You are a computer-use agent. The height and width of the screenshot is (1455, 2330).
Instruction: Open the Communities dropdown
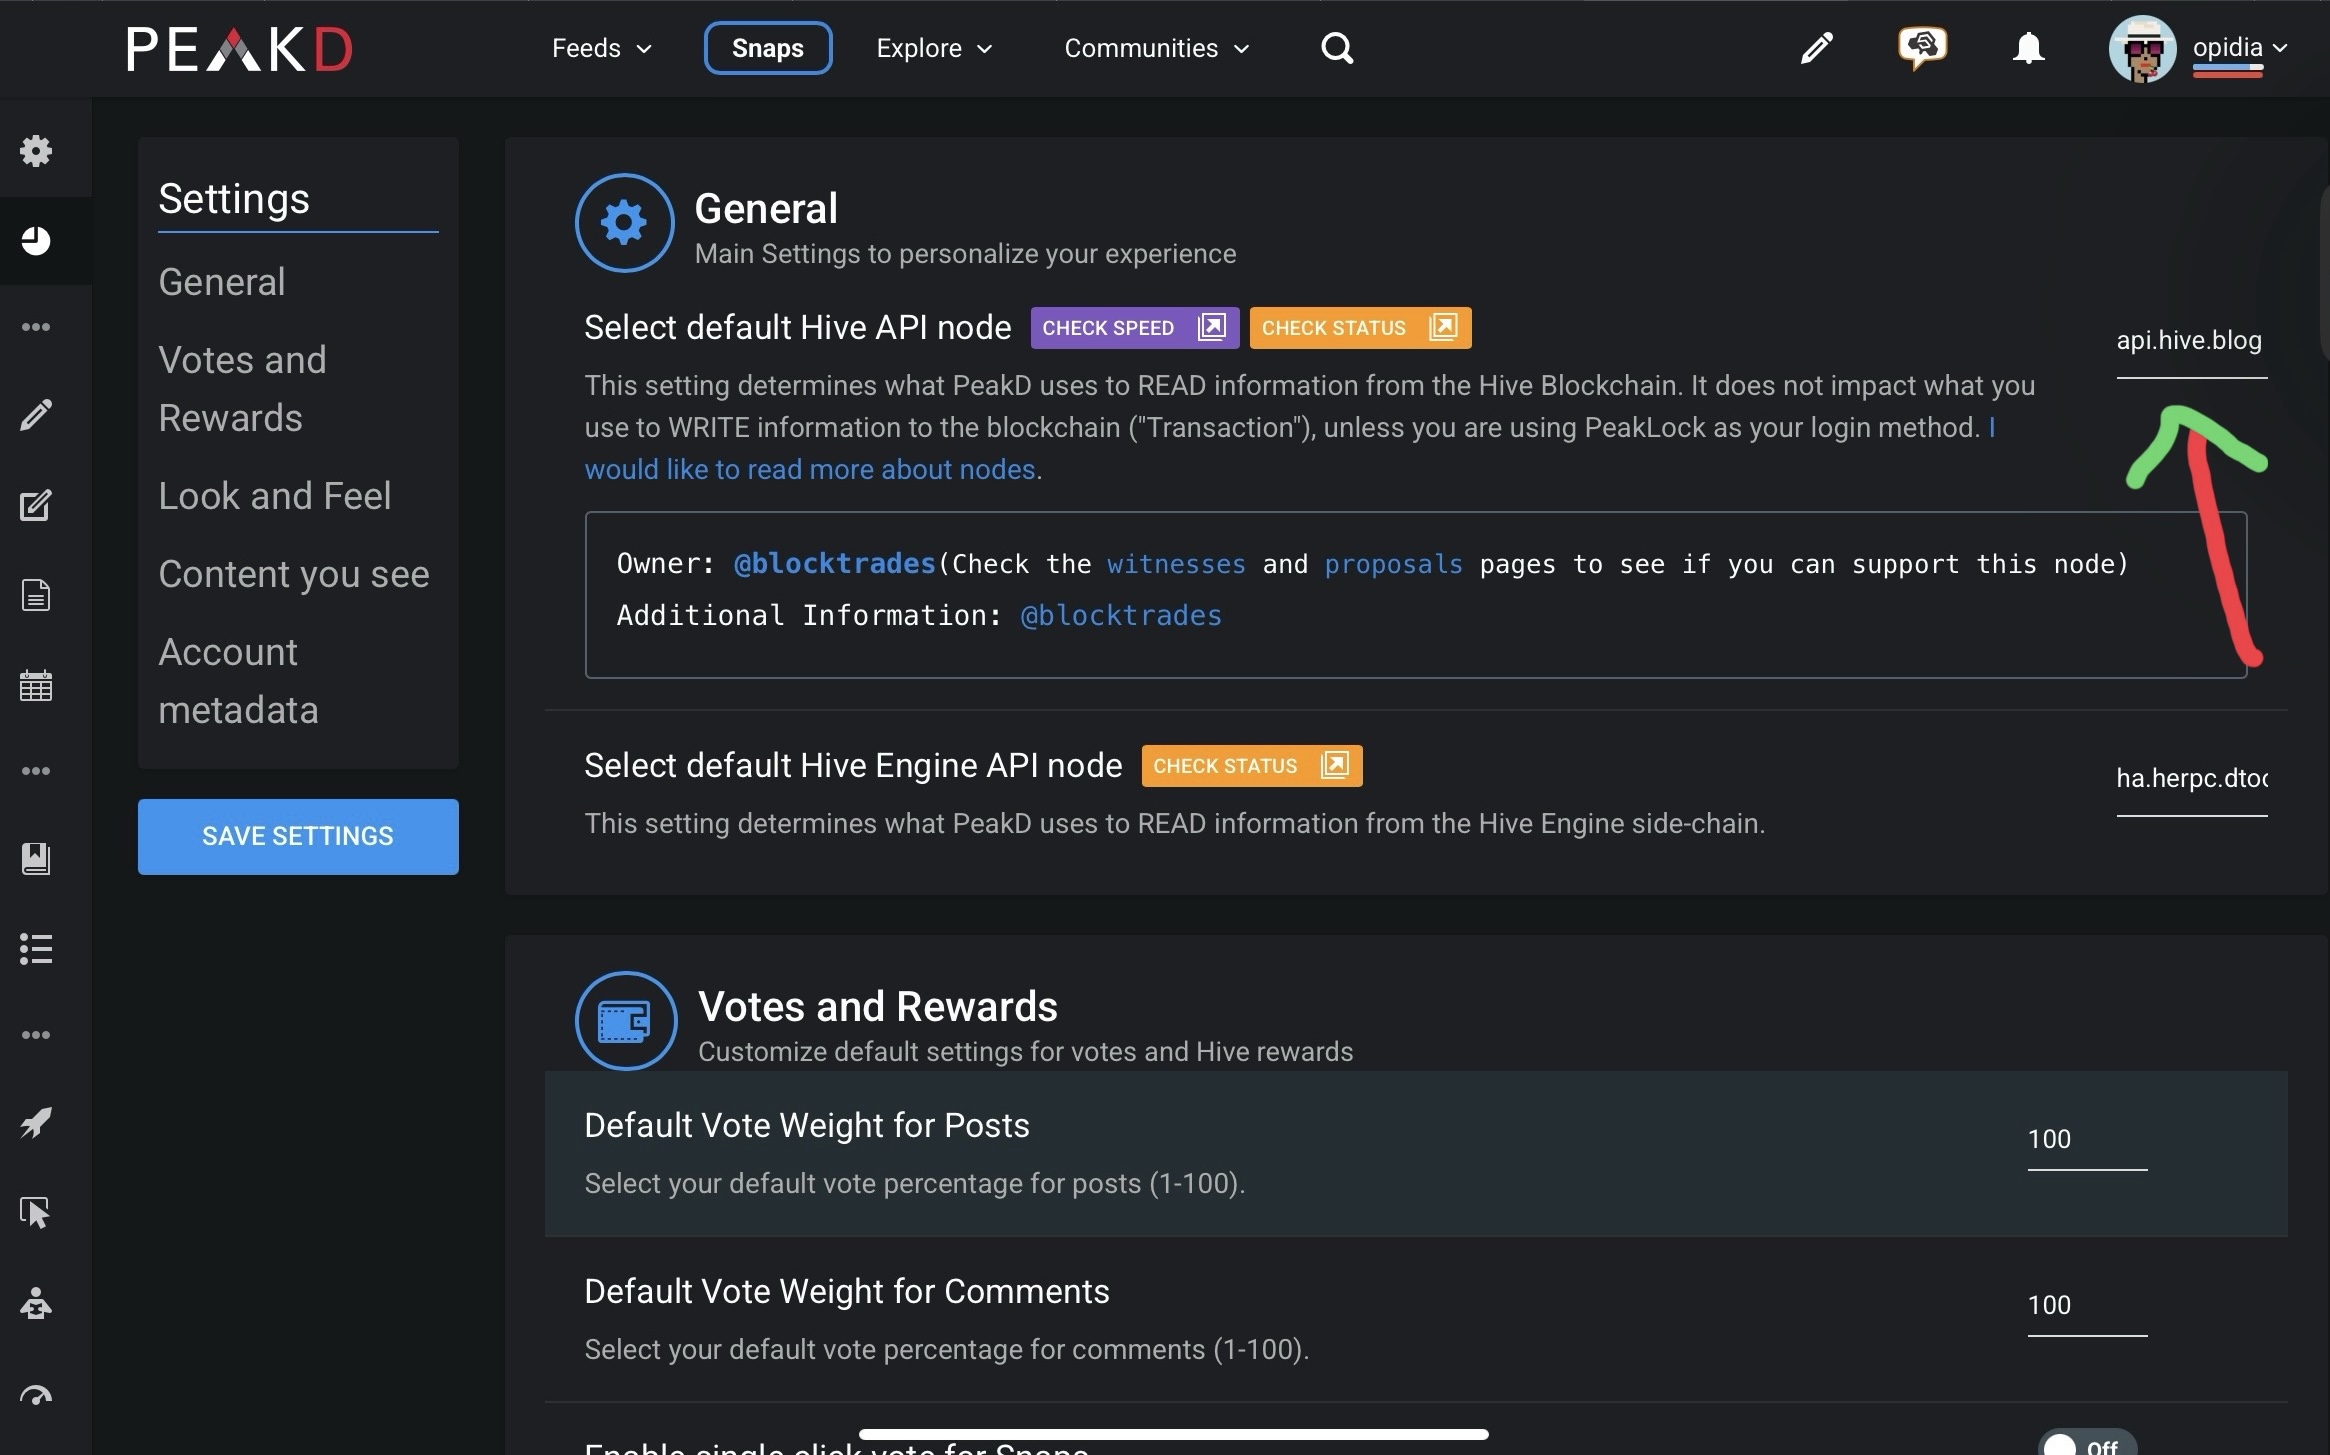point(1157,48)
